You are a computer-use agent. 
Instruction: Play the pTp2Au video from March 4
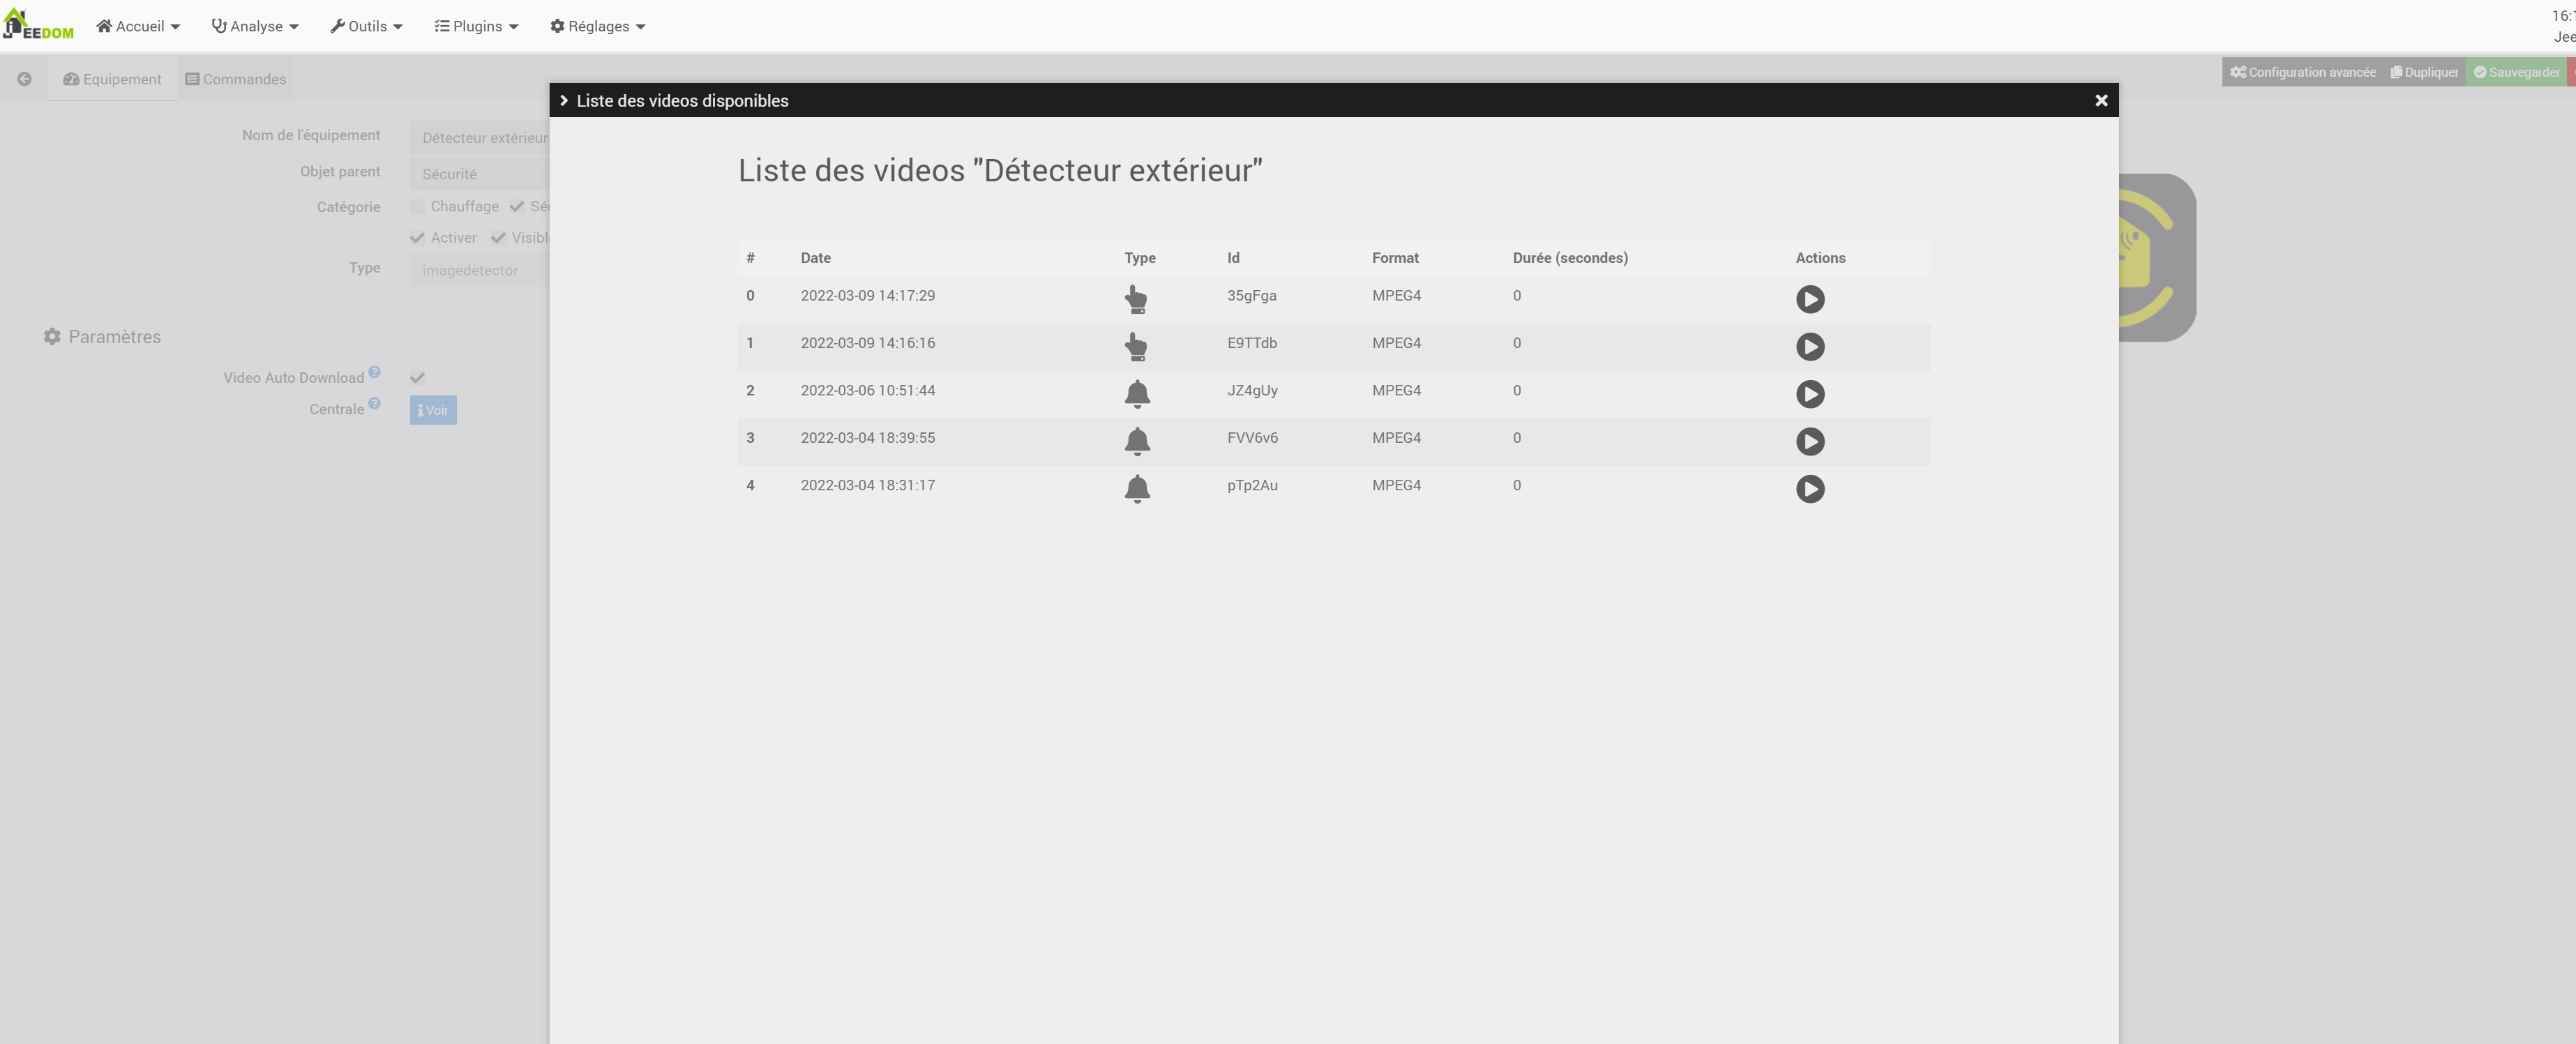tap(1811, 489)
